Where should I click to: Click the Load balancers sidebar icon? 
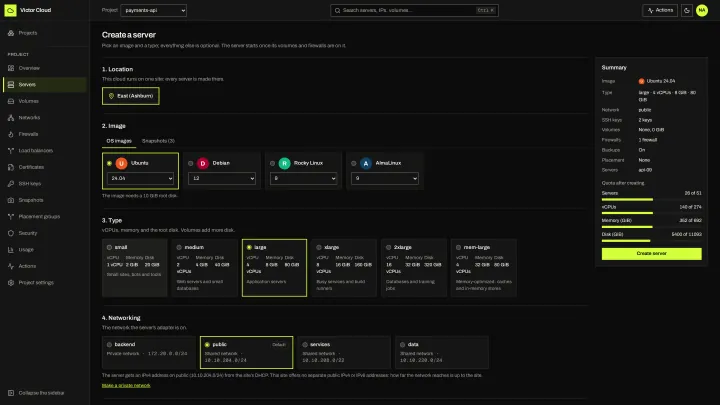pos(11,151)
